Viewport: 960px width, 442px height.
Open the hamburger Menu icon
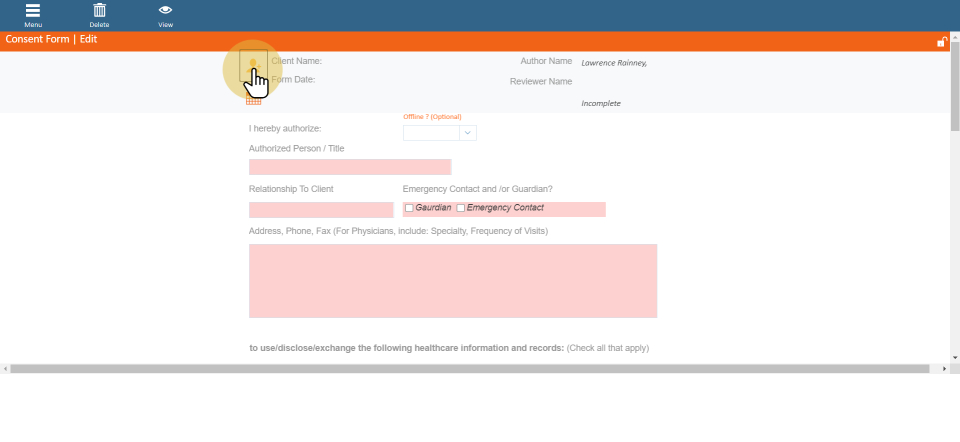point(33,11)
